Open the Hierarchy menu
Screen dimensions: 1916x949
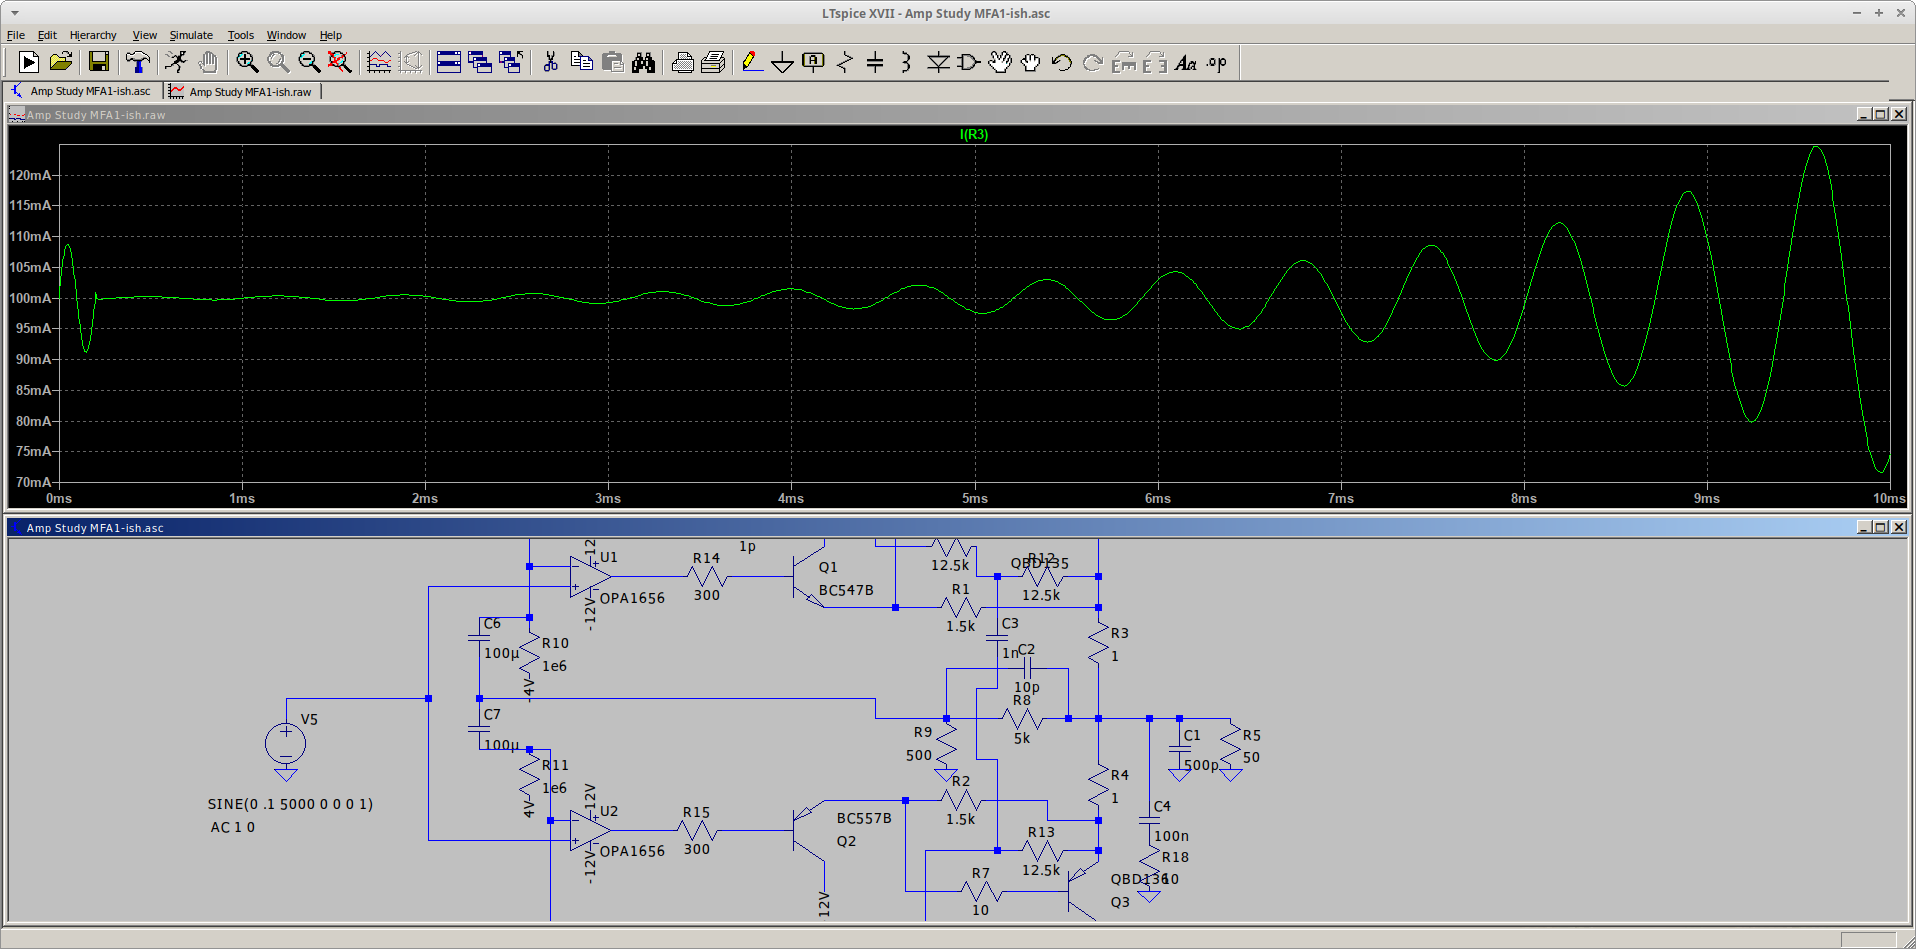93,35
